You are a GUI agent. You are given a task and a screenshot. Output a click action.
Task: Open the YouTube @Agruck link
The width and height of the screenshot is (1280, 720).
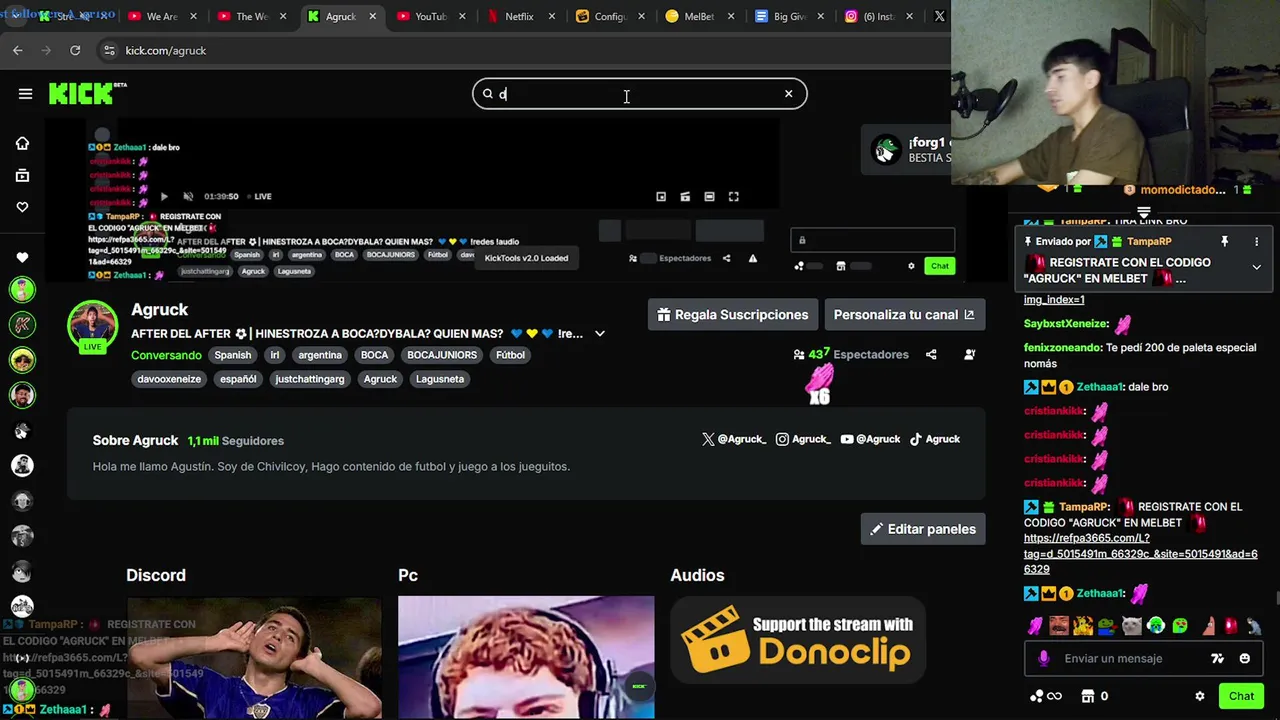[x=870, y=439]
